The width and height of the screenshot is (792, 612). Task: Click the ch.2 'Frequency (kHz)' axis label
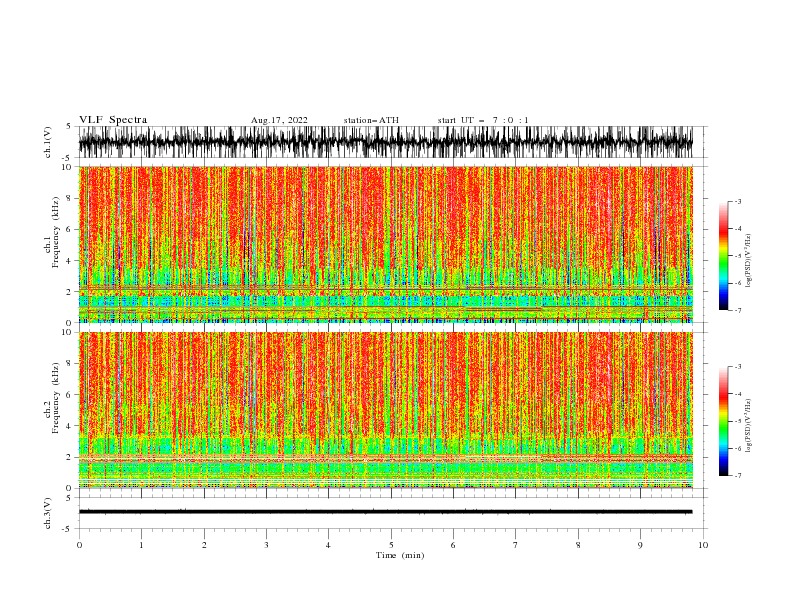point(56,398)
